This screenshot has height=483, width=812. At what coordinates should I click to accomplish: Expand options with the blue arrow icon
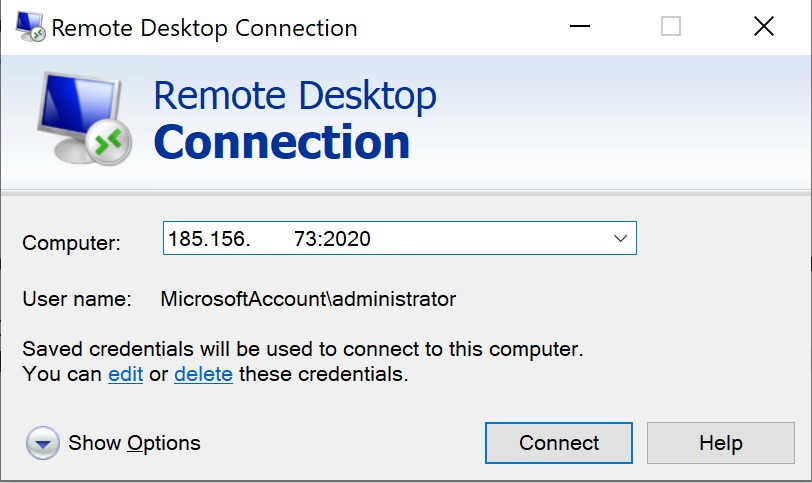[x=42, y=443]
